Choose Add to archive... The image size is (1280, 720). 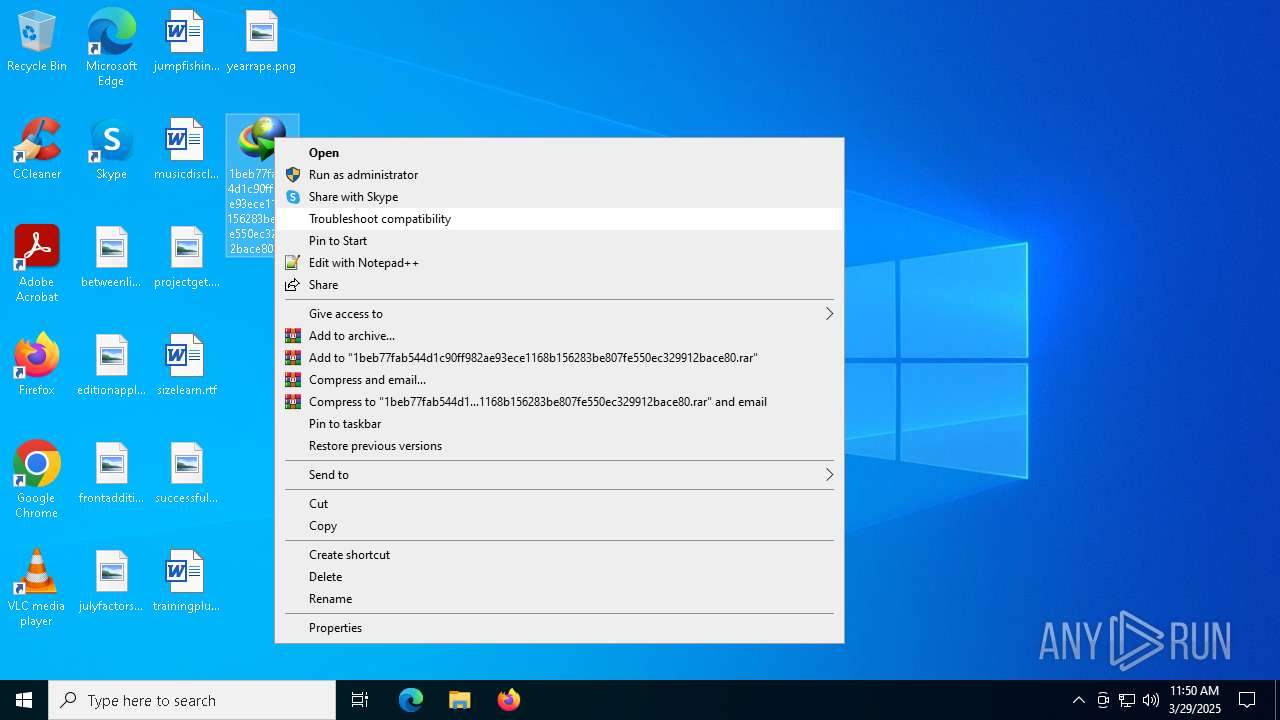tap(559, 336)
